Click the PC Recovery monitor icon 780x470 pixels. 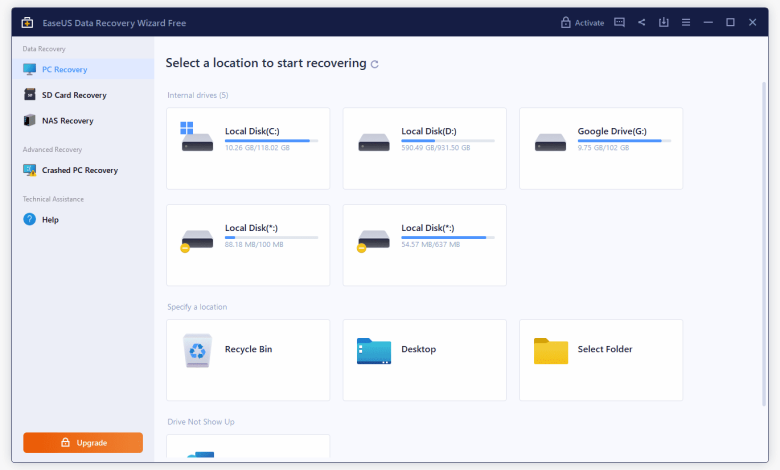click(x=29, y=69)
